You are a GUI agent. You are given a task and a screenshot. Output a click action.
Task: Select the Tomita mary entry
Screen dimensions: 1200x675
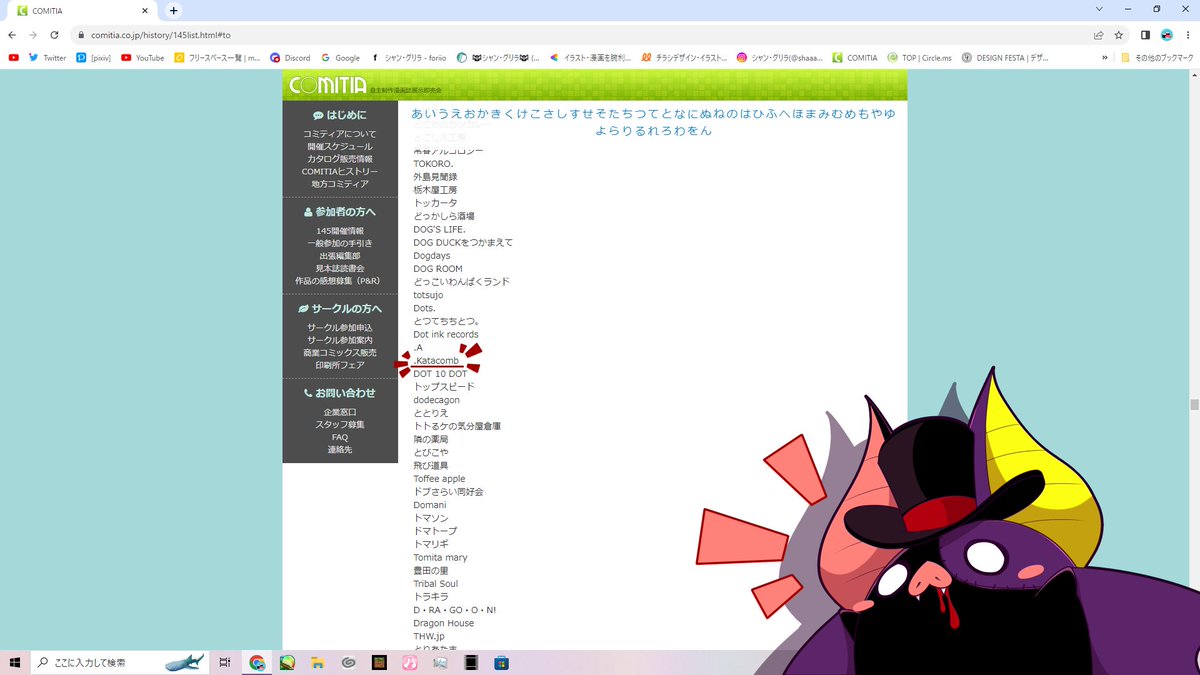[440, 557]
